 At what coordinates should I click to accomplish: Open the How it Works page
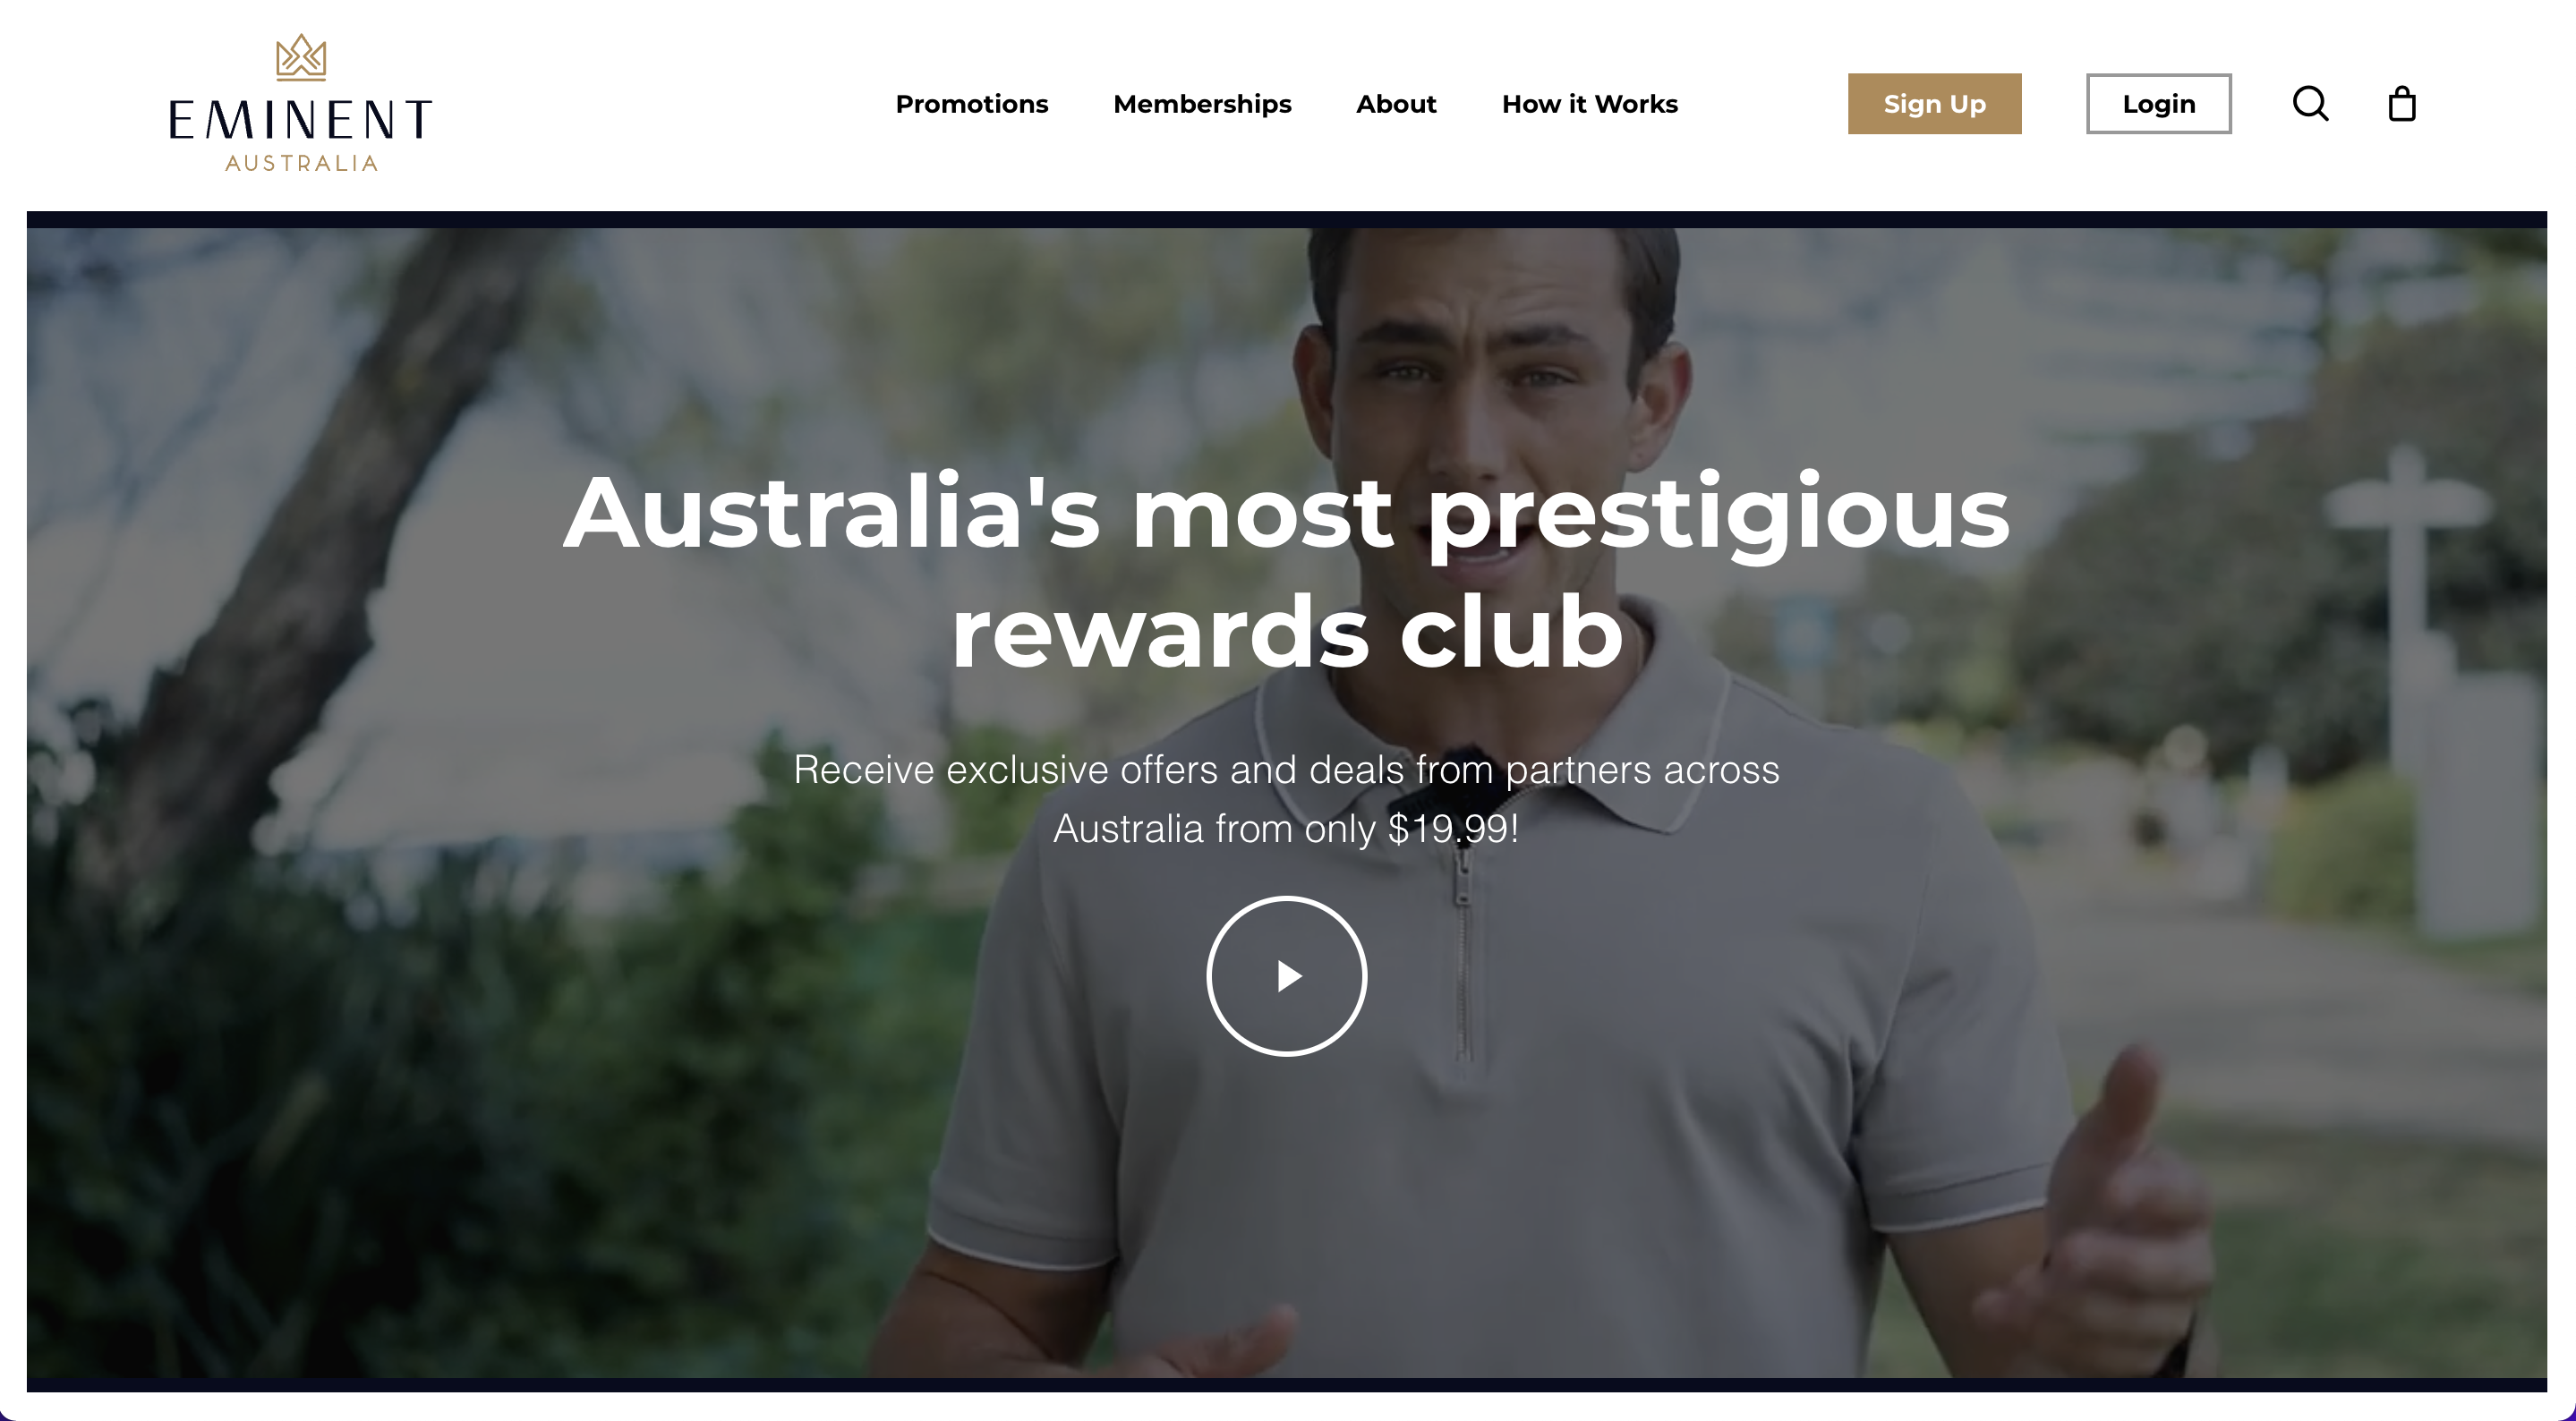[x=1589, y=104]
